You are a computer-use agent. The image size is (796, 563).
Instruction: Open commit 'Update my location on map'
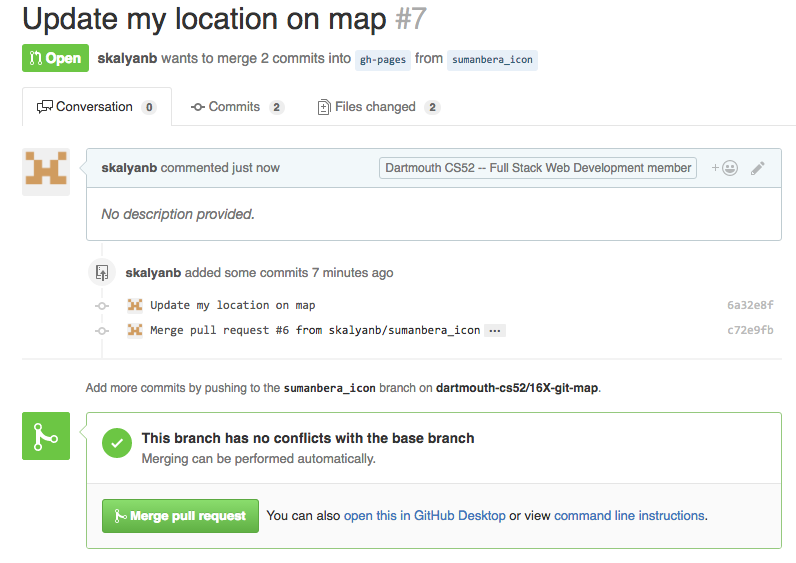(233, 305)
